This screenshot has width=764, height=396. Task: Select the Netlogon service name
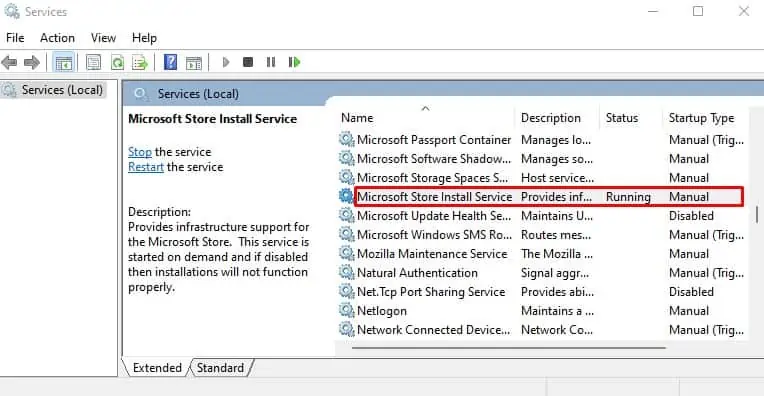point(382,311)
